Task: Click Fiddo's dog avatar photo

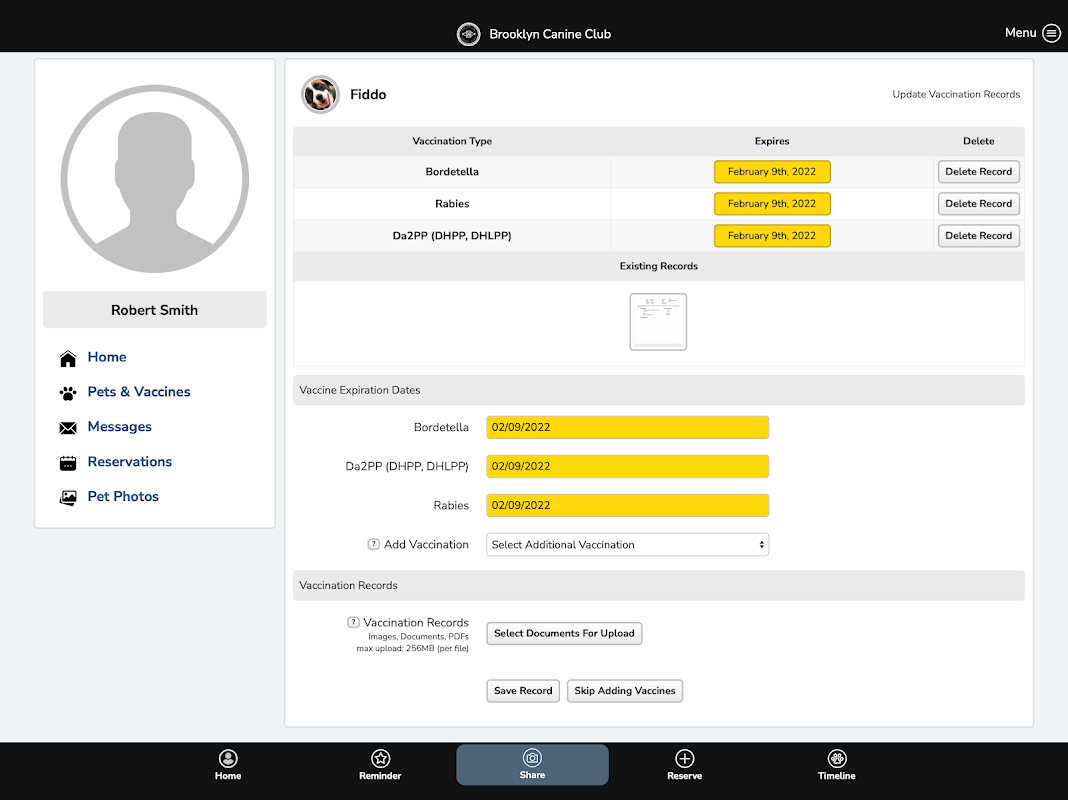Action: [x=320, y=94]
